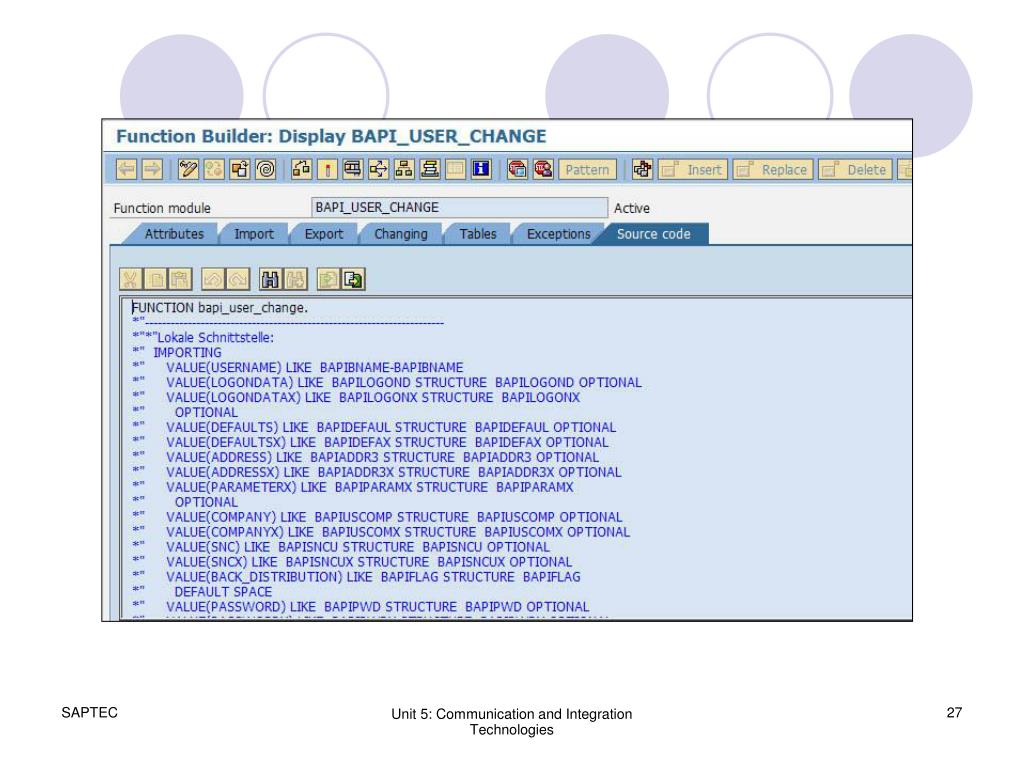Image resolution: width=1024 pixels, height=768 pixels.
Task: Click the Insert button
Action: click(x=692, y=170)
